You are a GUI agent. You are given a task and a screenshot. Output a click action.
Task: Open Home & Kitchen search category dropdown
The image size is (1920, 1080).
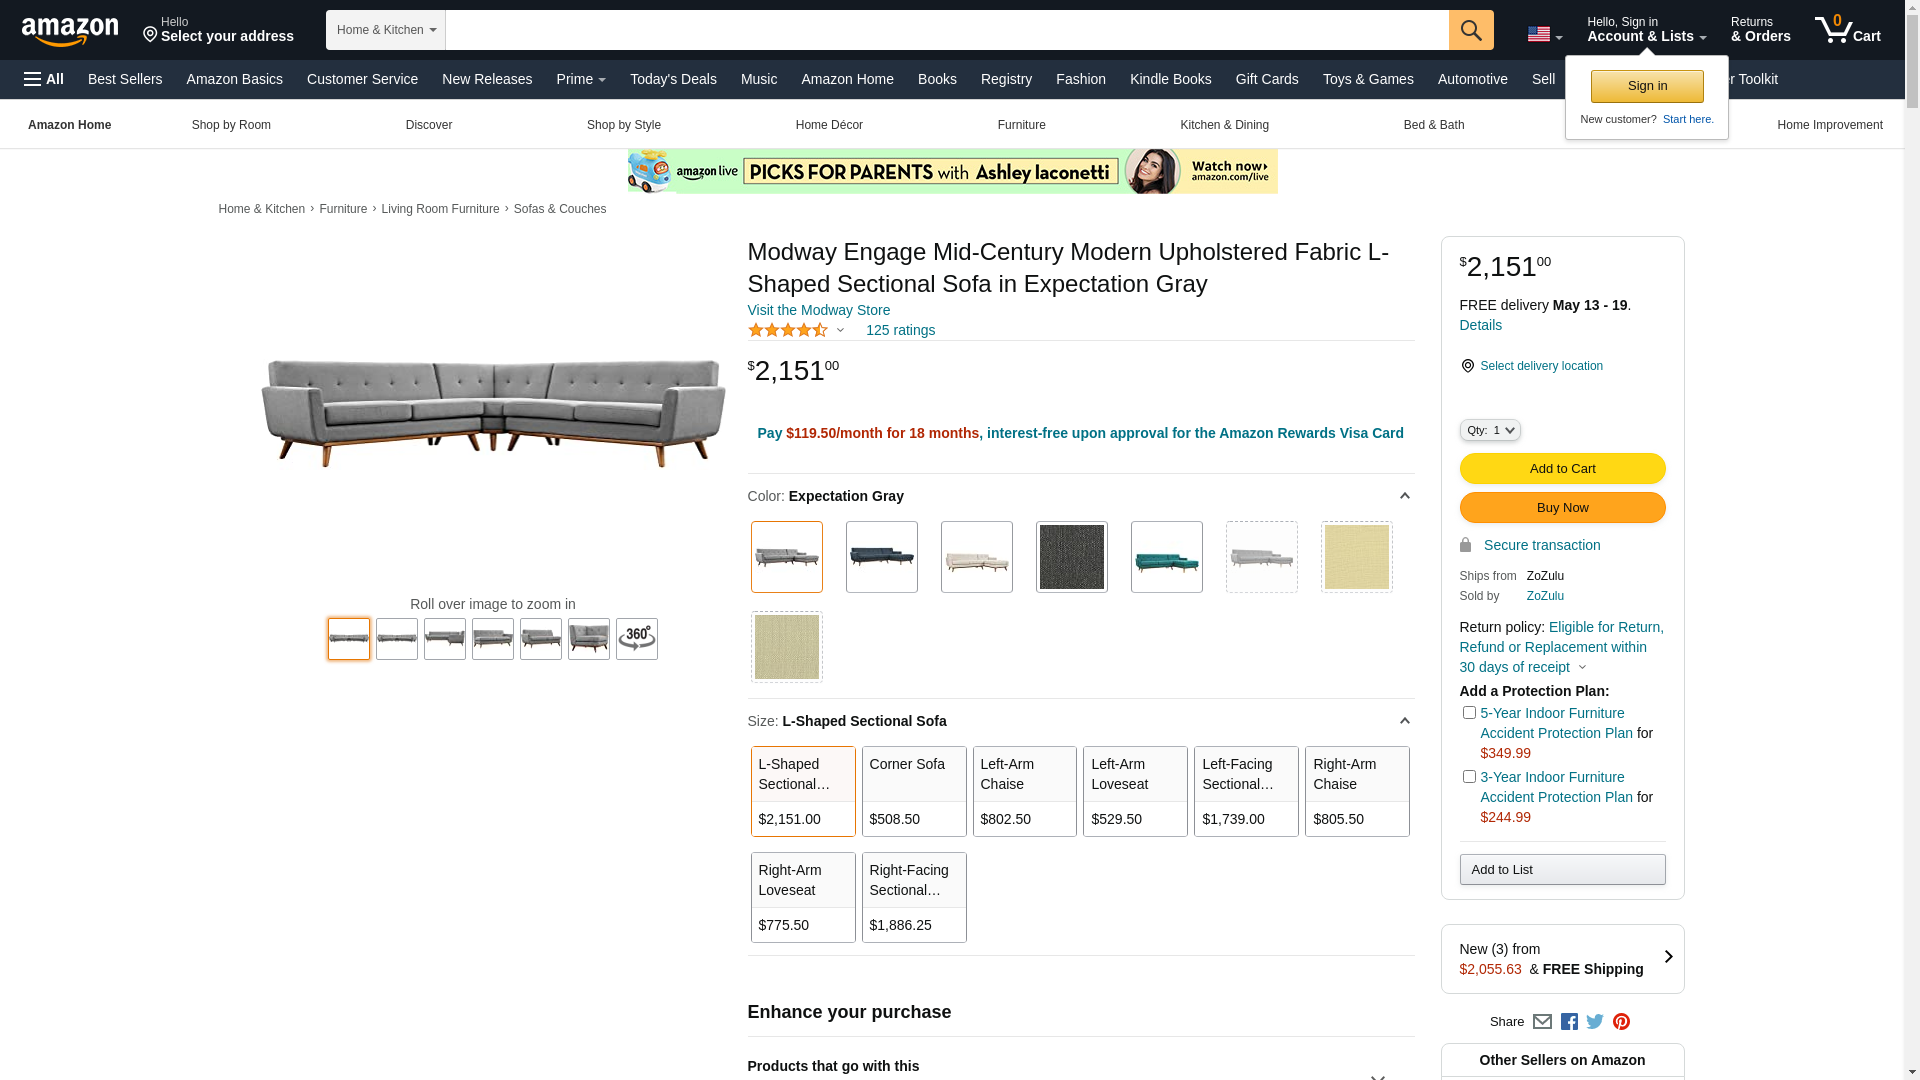[x=385, y=30]
